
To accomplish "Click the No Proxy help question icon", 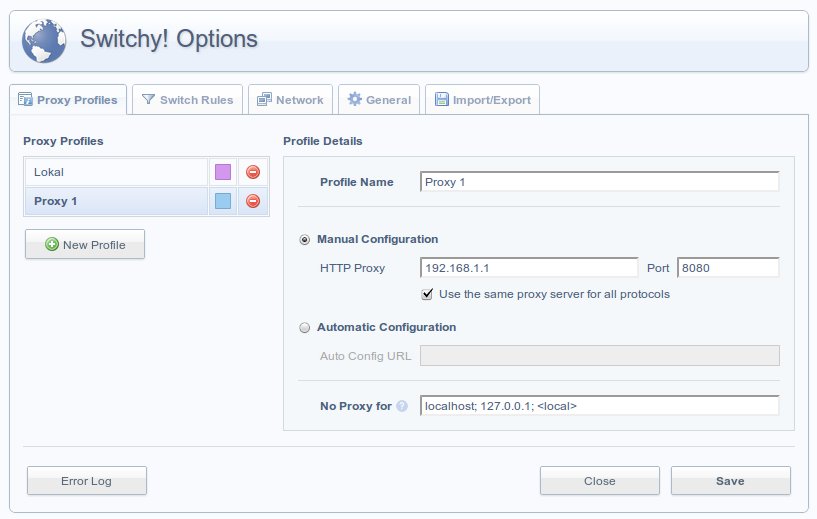I will pos(402,407).
